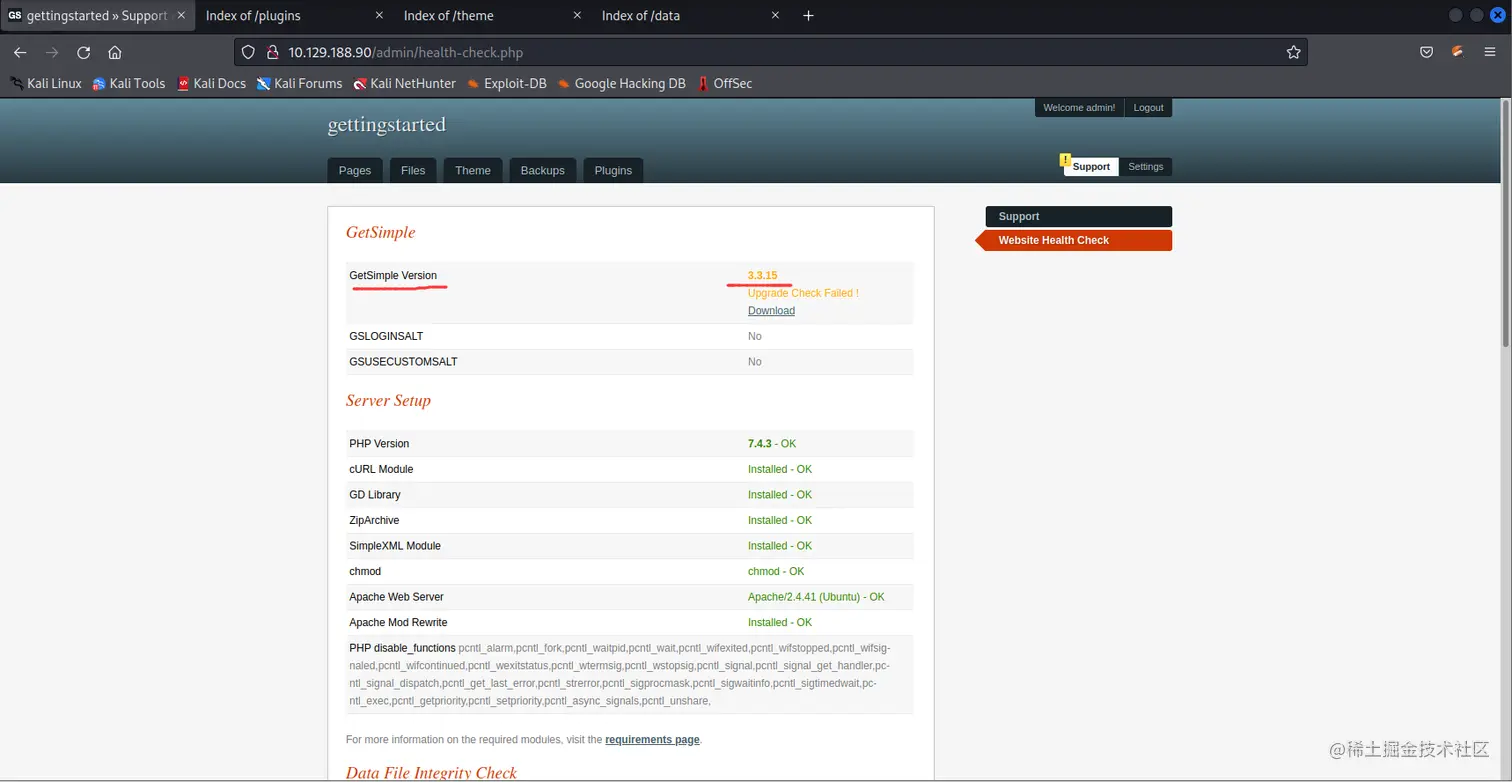This screenshot has height=782, width=1512.
Task: Click the SimpleXML Module label
Action: 395,546
